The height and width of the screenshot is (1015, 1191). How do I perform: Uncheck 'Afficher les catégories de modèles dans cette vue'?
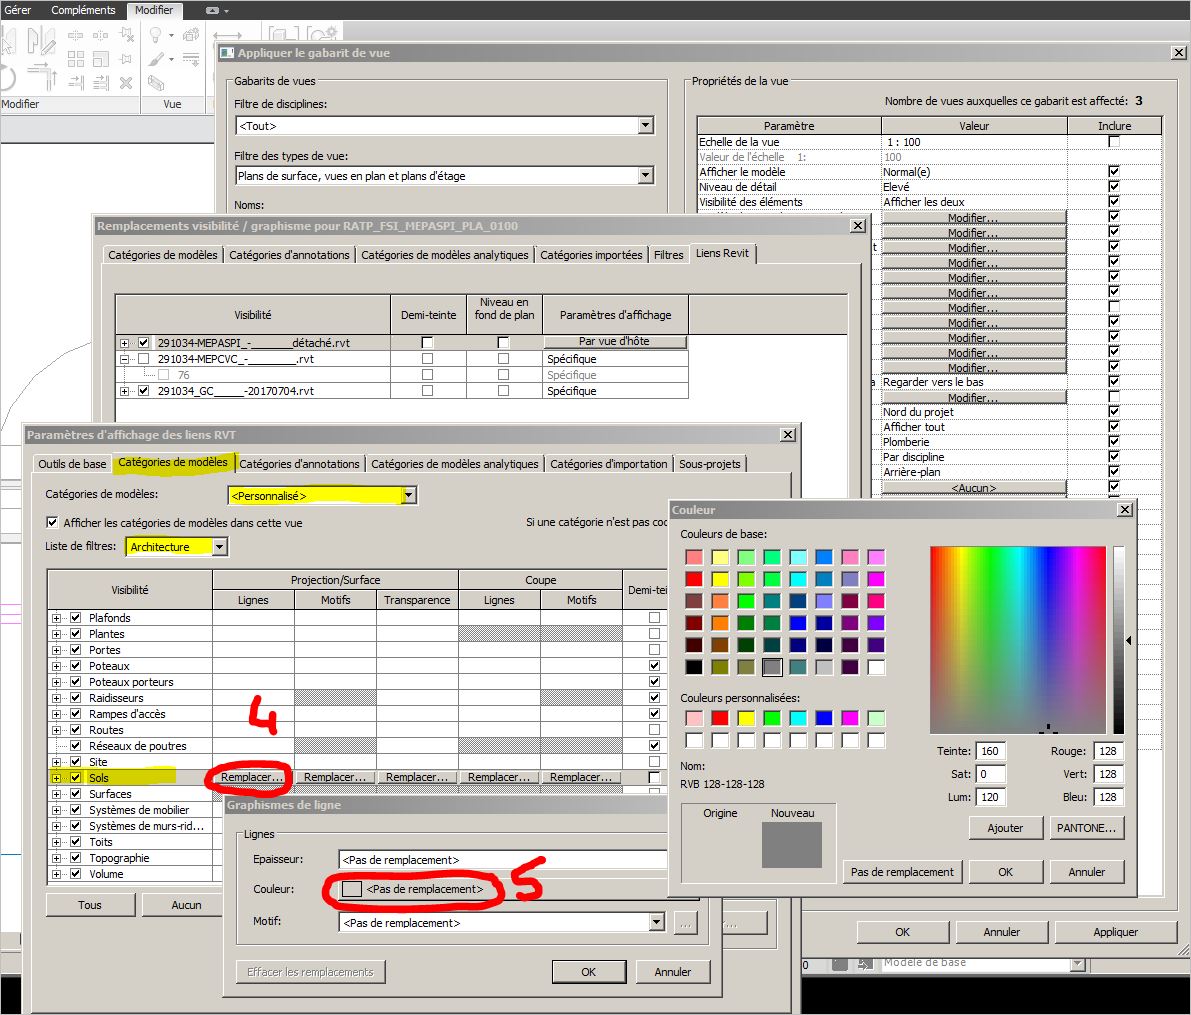[52, 523]
